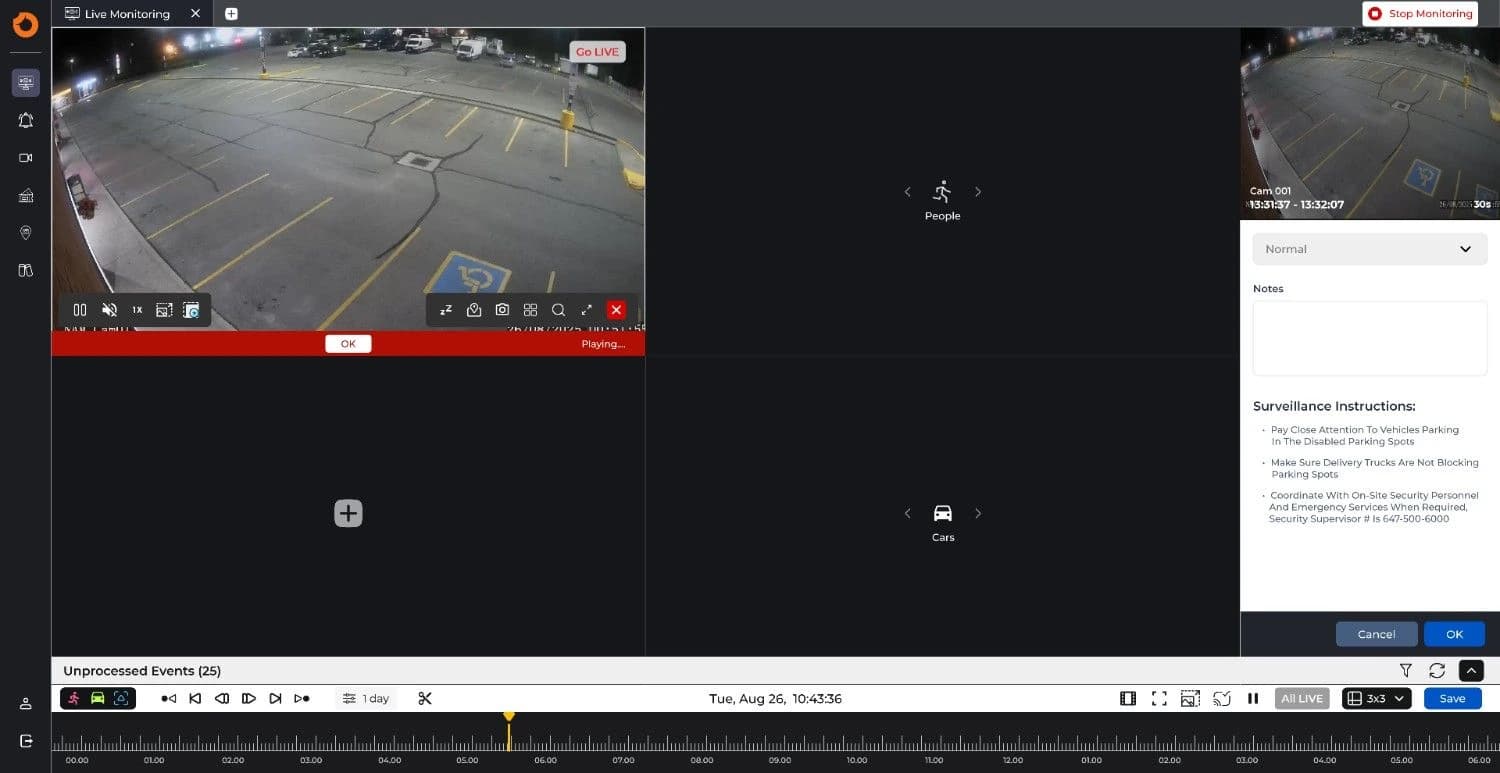The image size is (1500, 773).
Task: Refresh the unprocessed events list
Action: point(1437,671)
